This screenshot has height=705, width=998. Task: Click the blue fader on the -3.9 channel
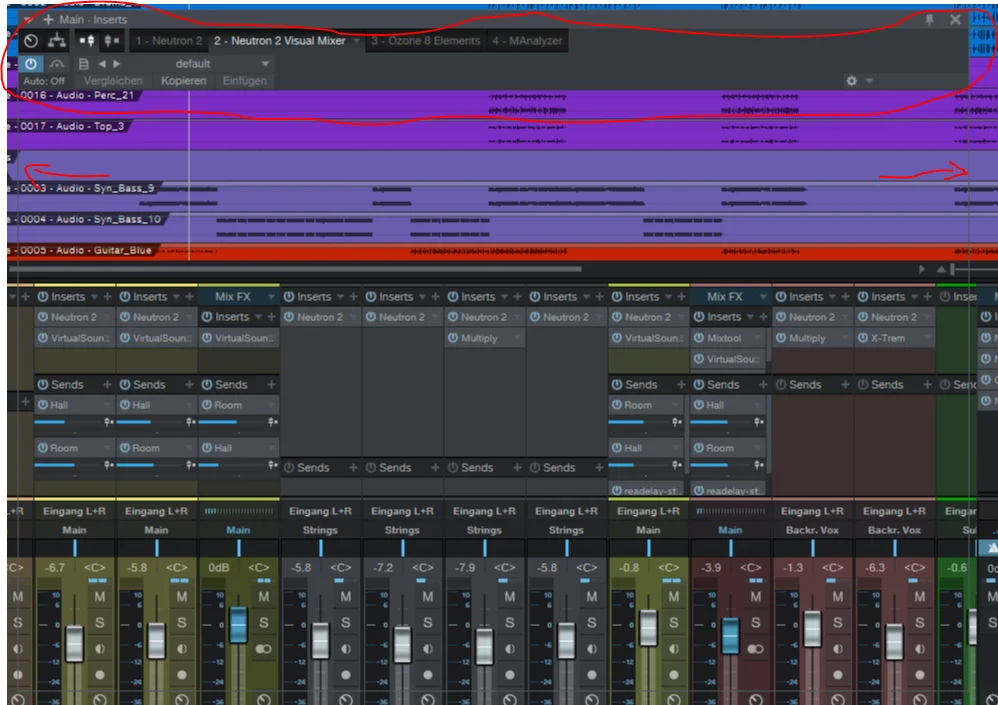[731, 635]
